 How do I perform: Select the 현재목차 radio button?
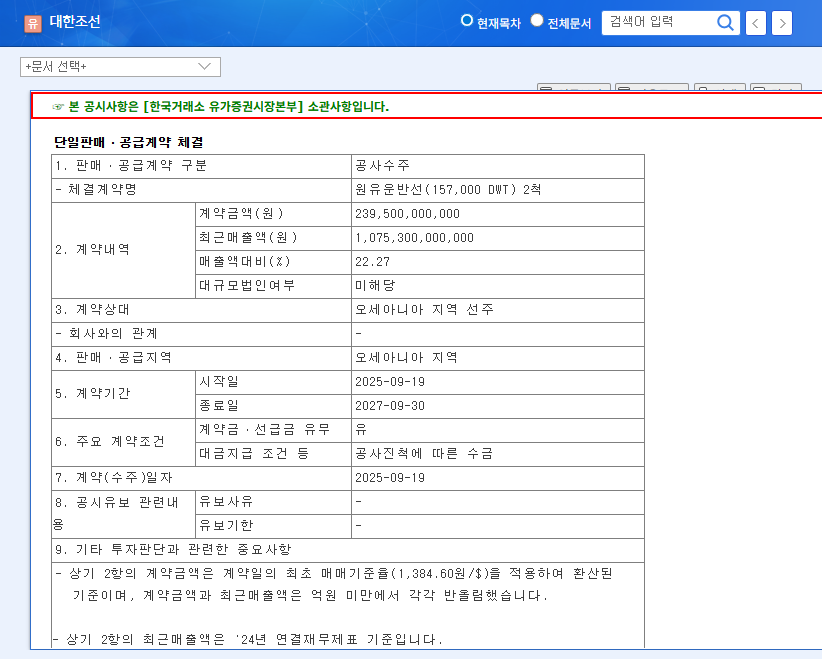coord(467,20)
